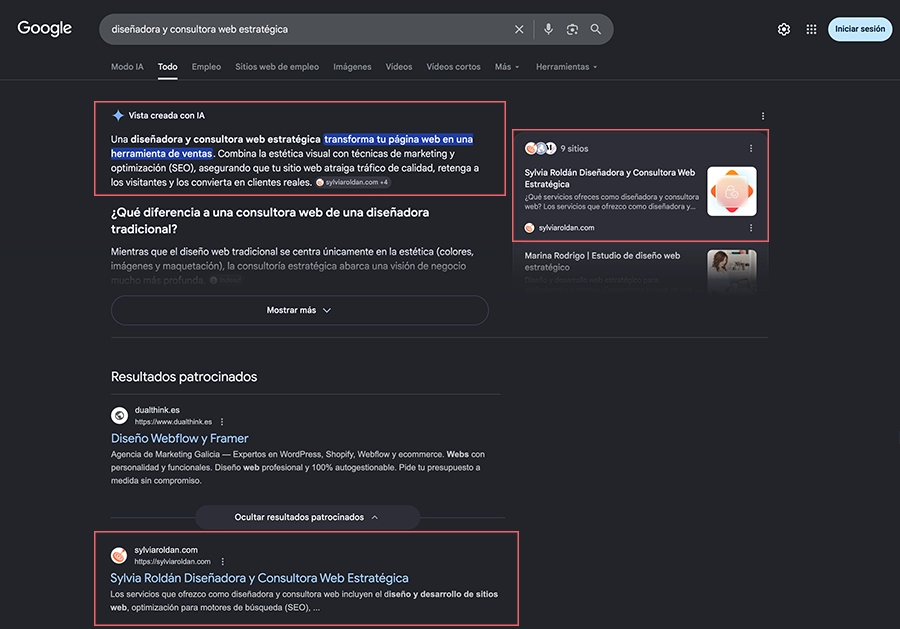Click the Sylvia Roldán card thumbnail

tap(732, 191)
